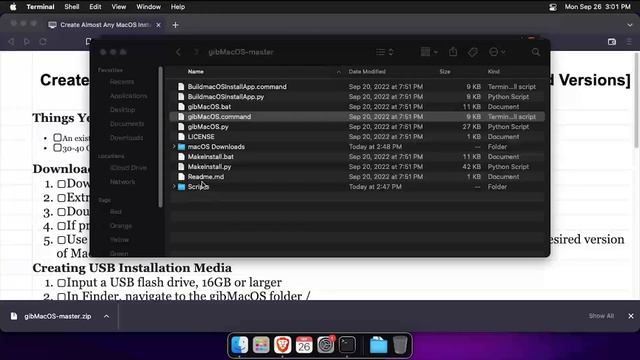The image size is (640, 360).
Task: Check the step 4 'If pr…' checkbox
Action: tap(61, 226)
